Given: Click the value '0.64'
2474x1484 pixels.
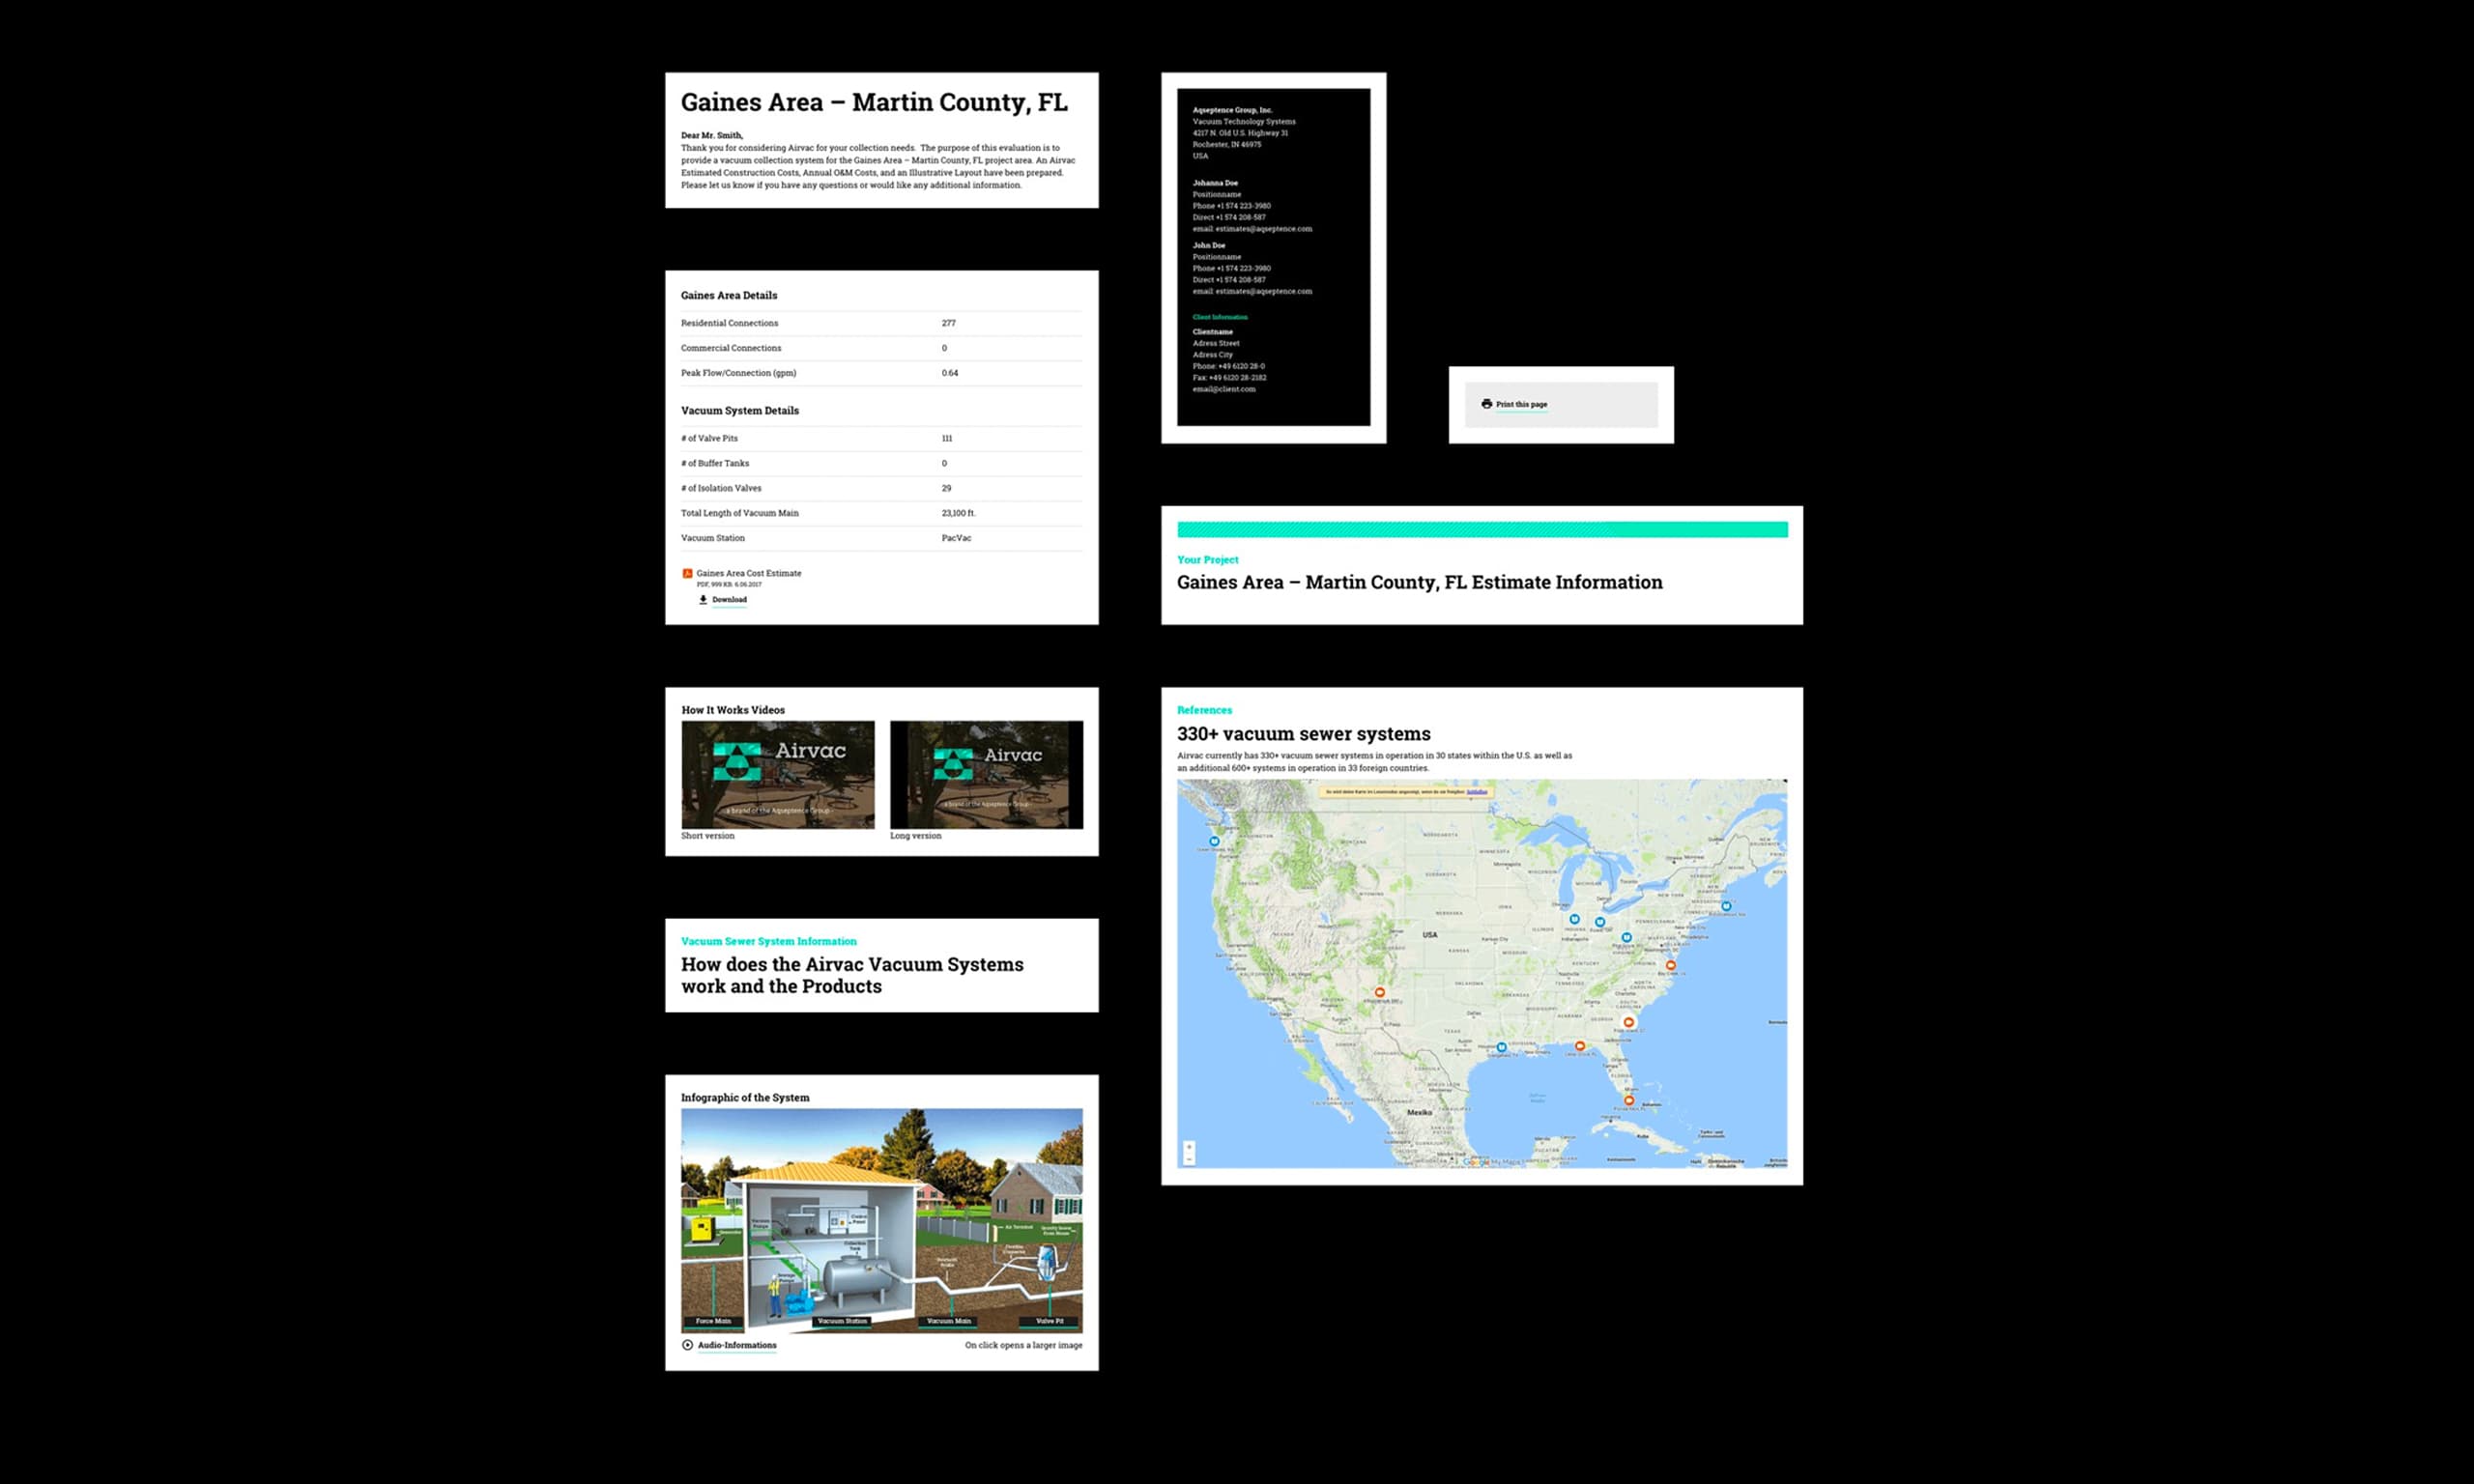Looking at the screenshot, I should (950, 373).
